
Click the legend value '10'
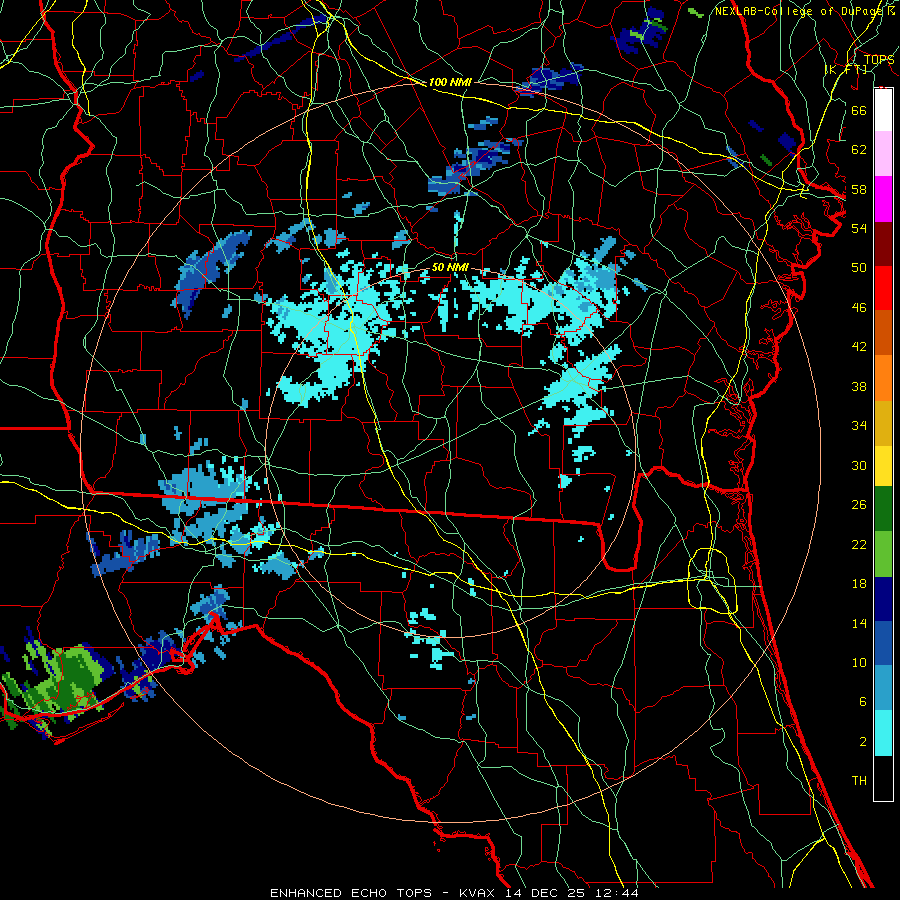coord(859,662)
